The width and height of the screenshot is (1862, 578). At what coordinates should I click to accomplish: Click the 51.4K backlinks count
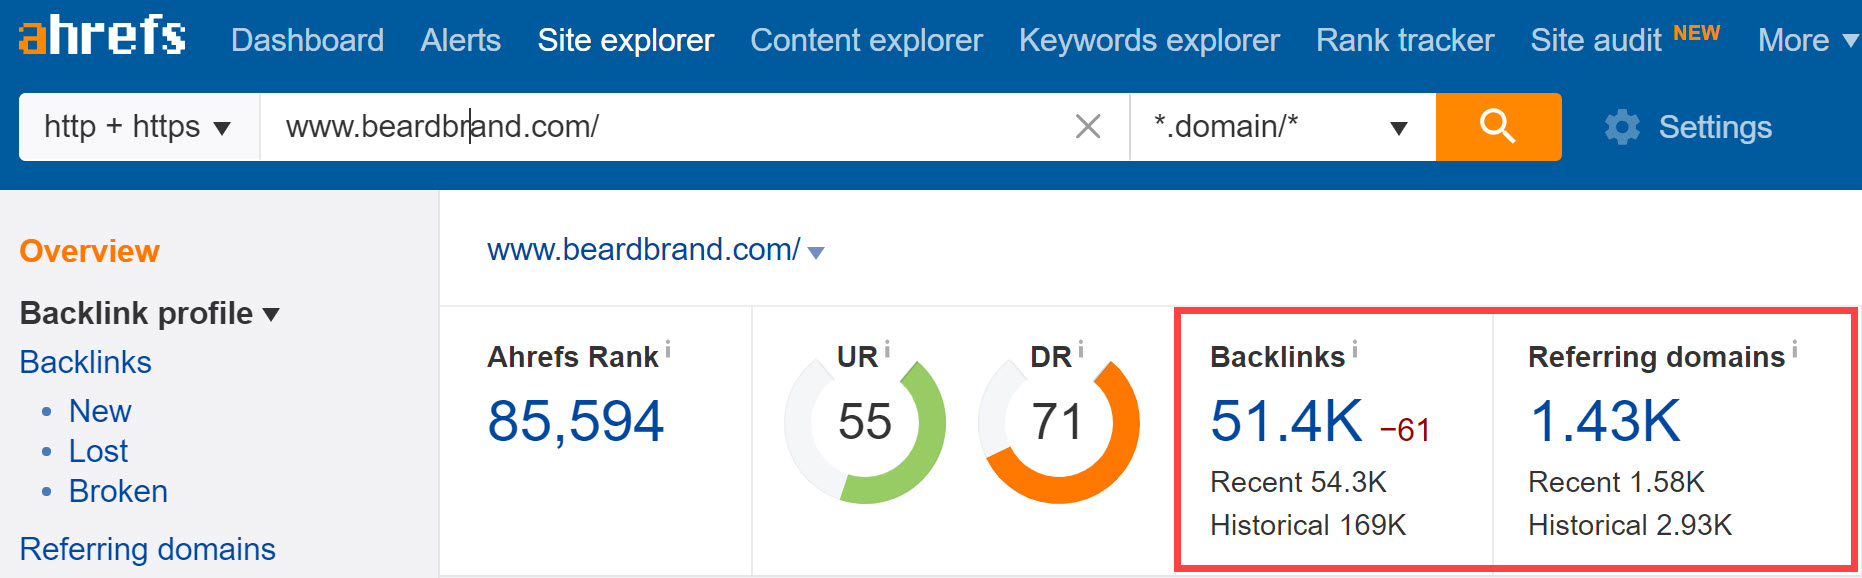1286,421
